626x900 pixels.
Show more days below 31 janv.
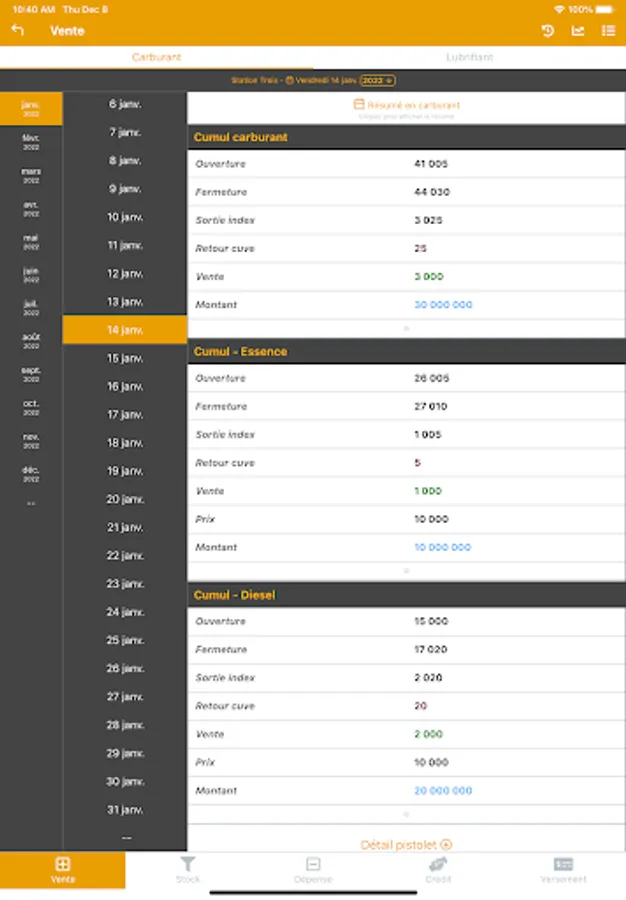coord(126,838)
